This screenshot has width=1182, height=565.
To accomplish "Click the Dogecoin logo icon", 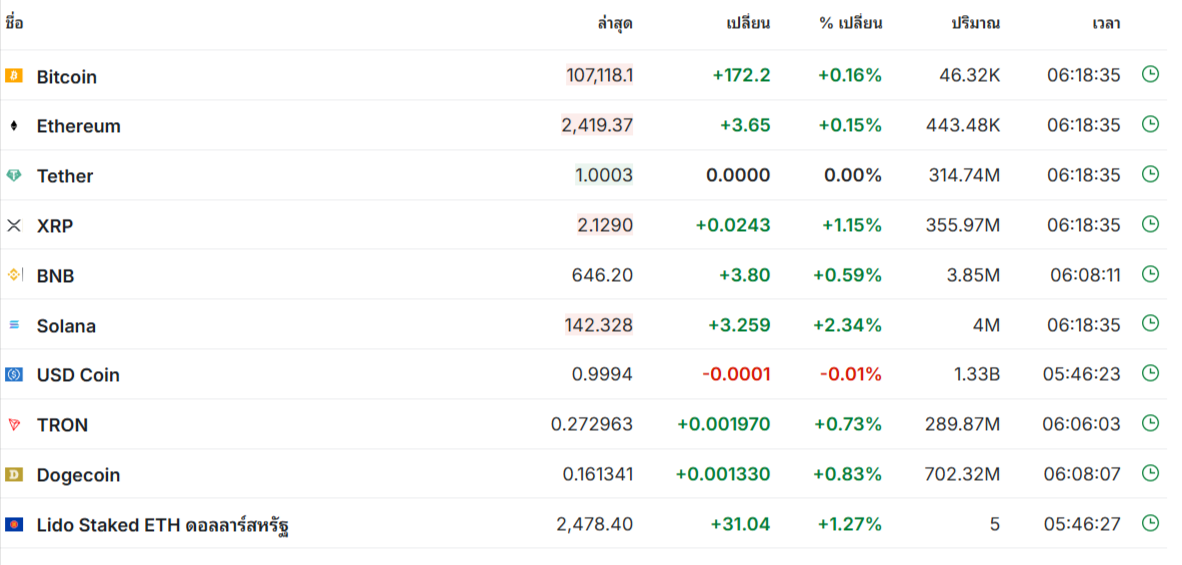I will [14, 474].
